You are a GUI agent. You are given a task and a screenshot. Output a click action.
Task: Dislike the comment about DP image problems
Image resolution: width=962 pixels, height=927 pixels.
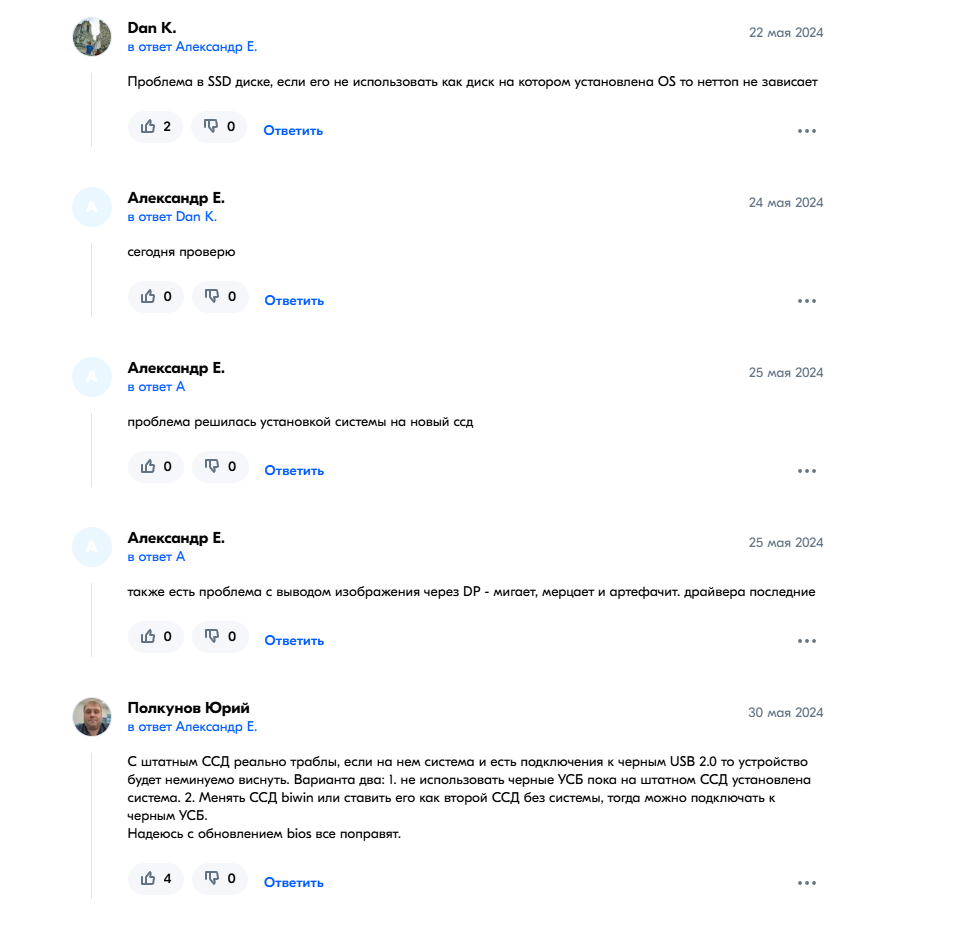point(219,637)
